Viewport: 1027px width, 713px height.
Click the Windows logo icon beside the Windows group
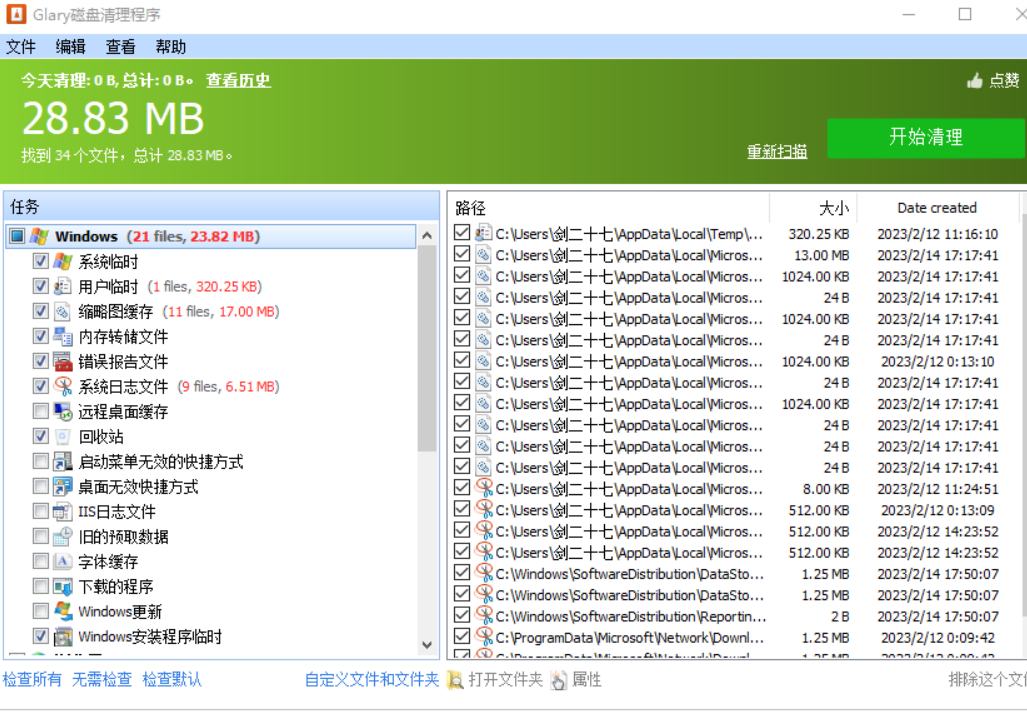[x=37, y=236]
